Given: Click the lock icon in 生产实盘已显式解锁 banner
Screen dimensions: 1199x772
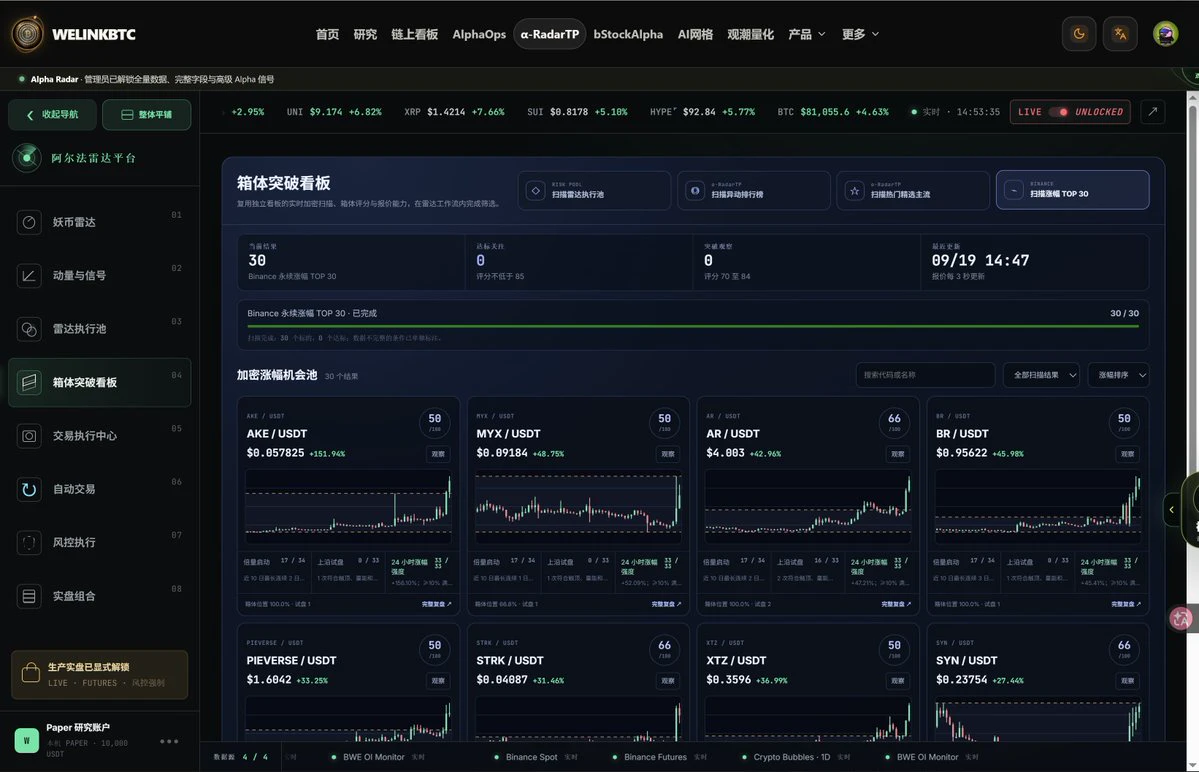Looking at the screenshot, I should [x=31, y=673].
